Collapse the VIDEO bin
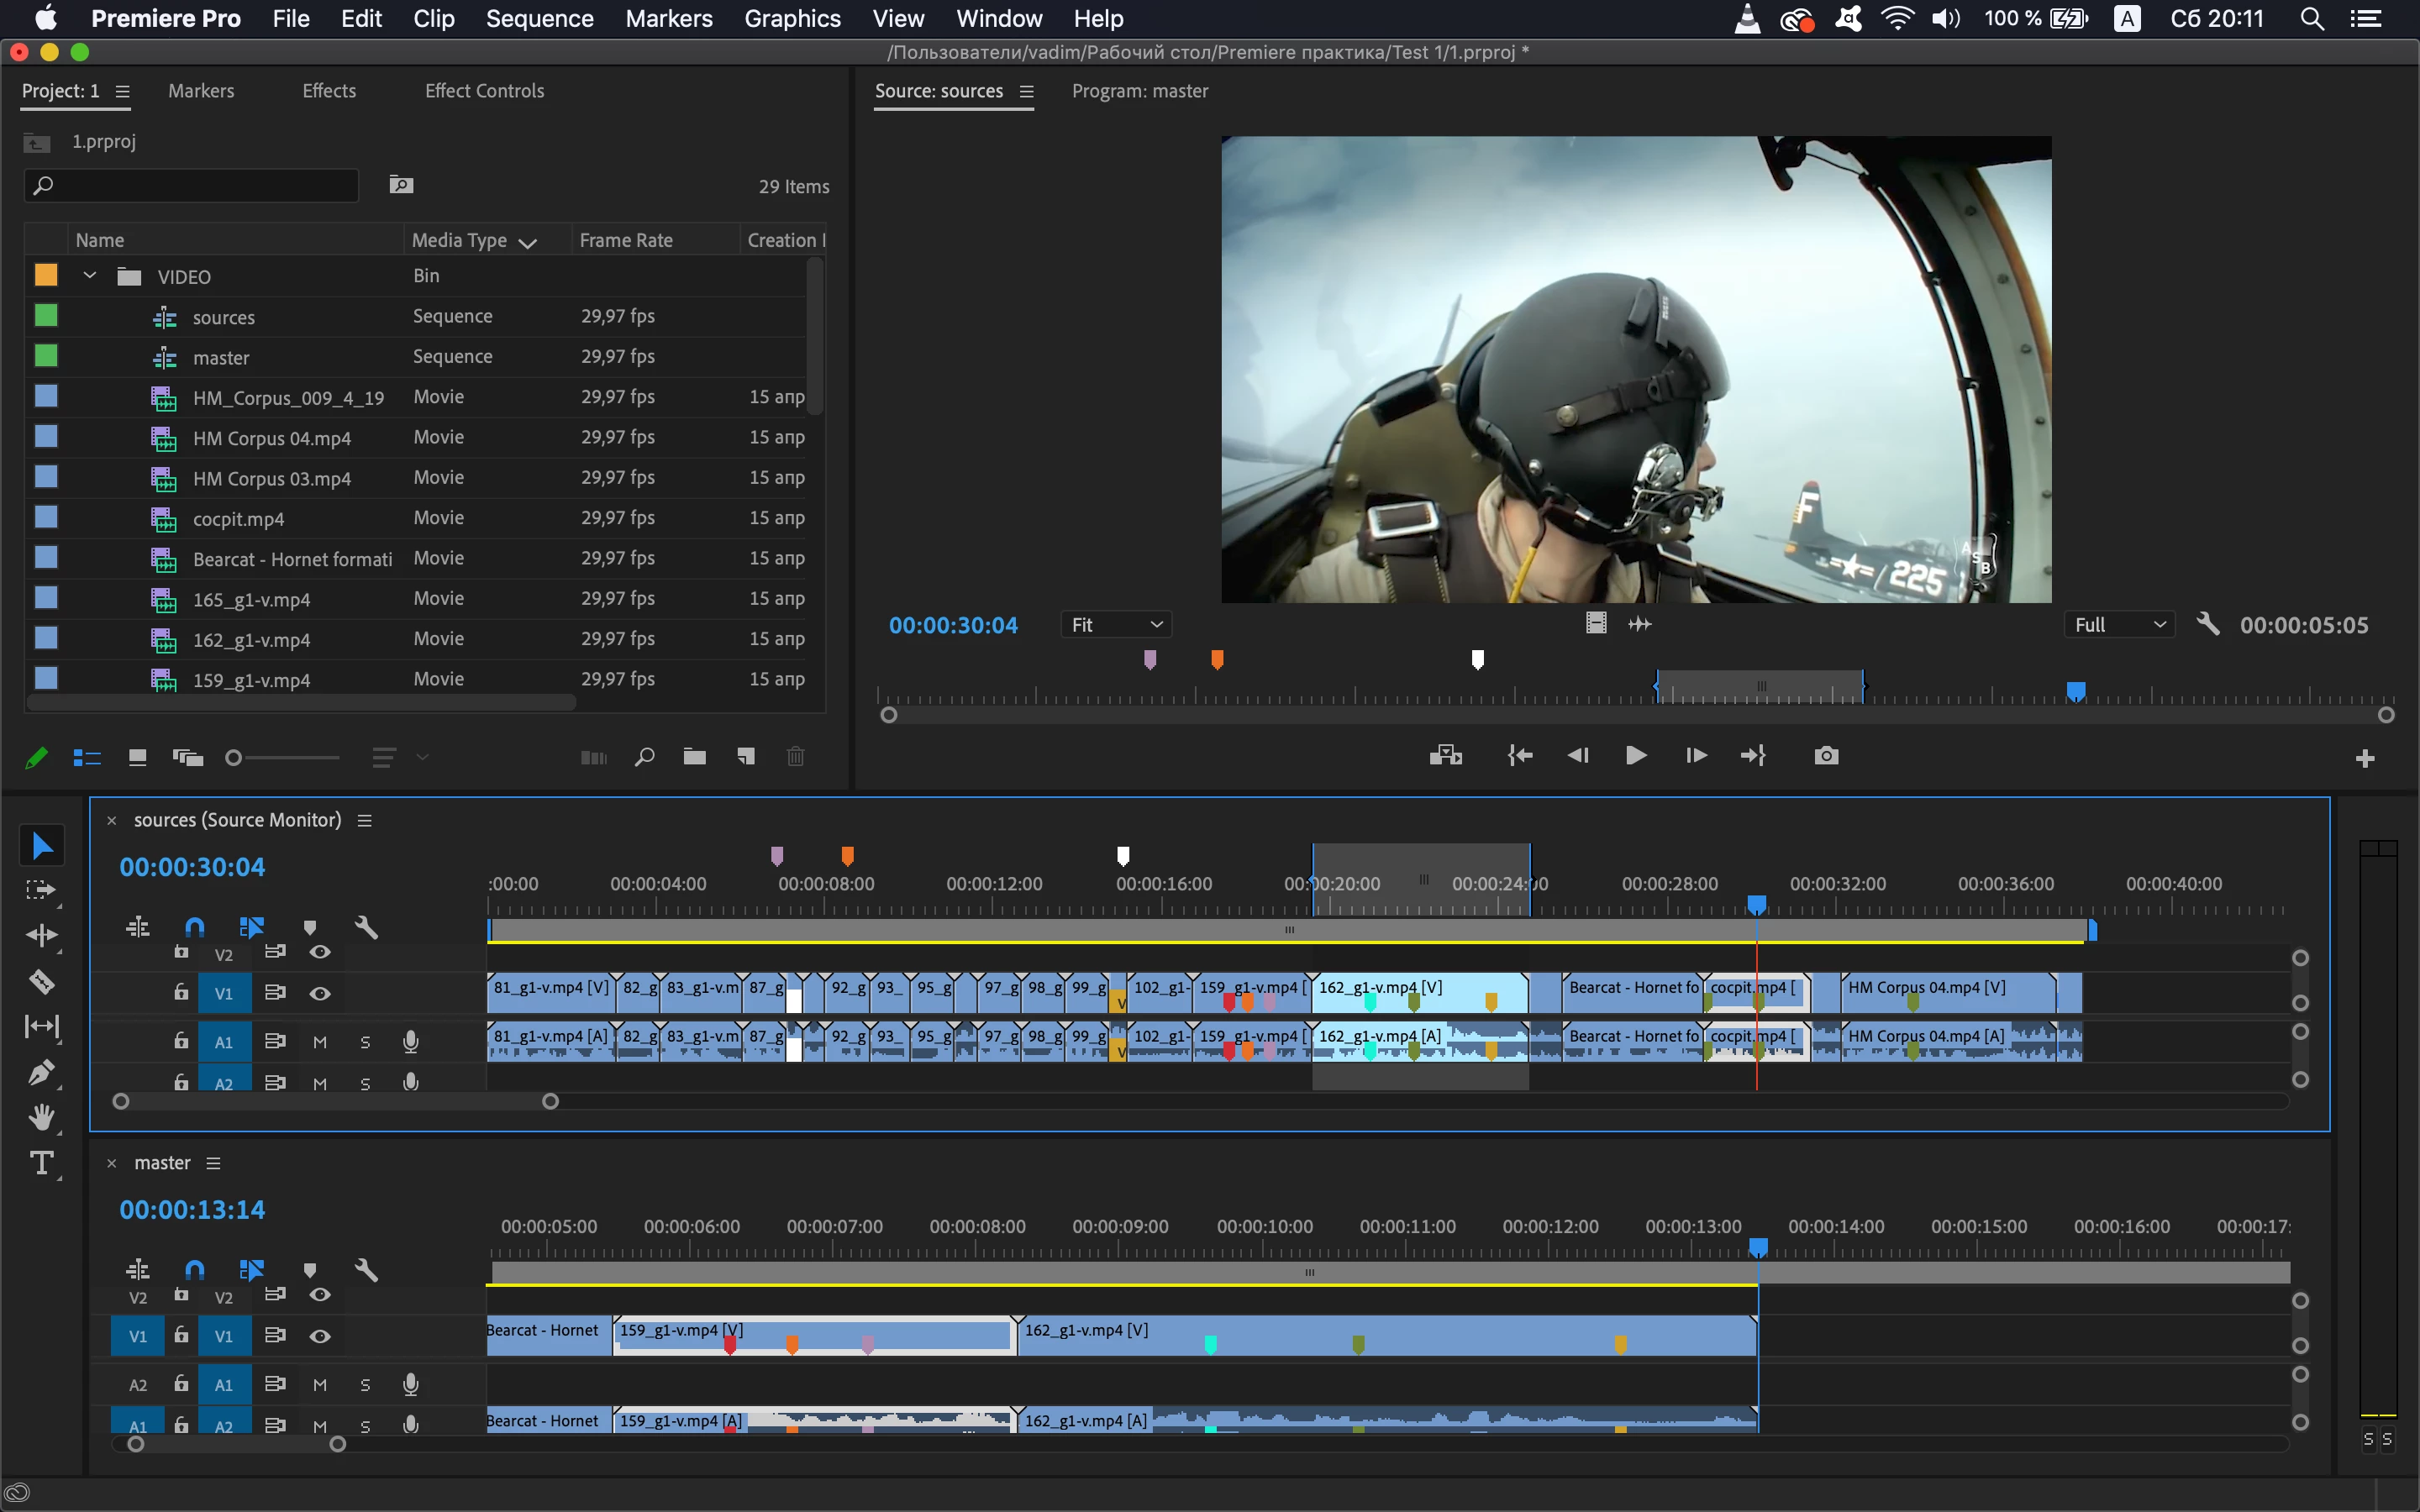 (x=90, y=276)
